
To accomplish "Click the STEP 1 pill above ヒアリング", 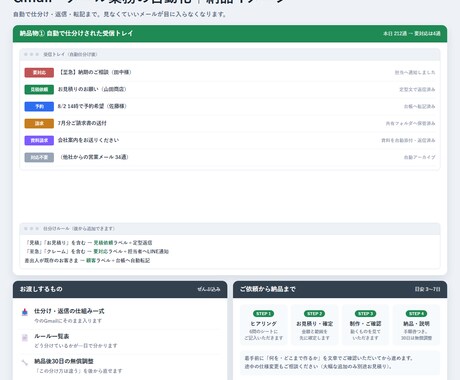I will (263, 314).
